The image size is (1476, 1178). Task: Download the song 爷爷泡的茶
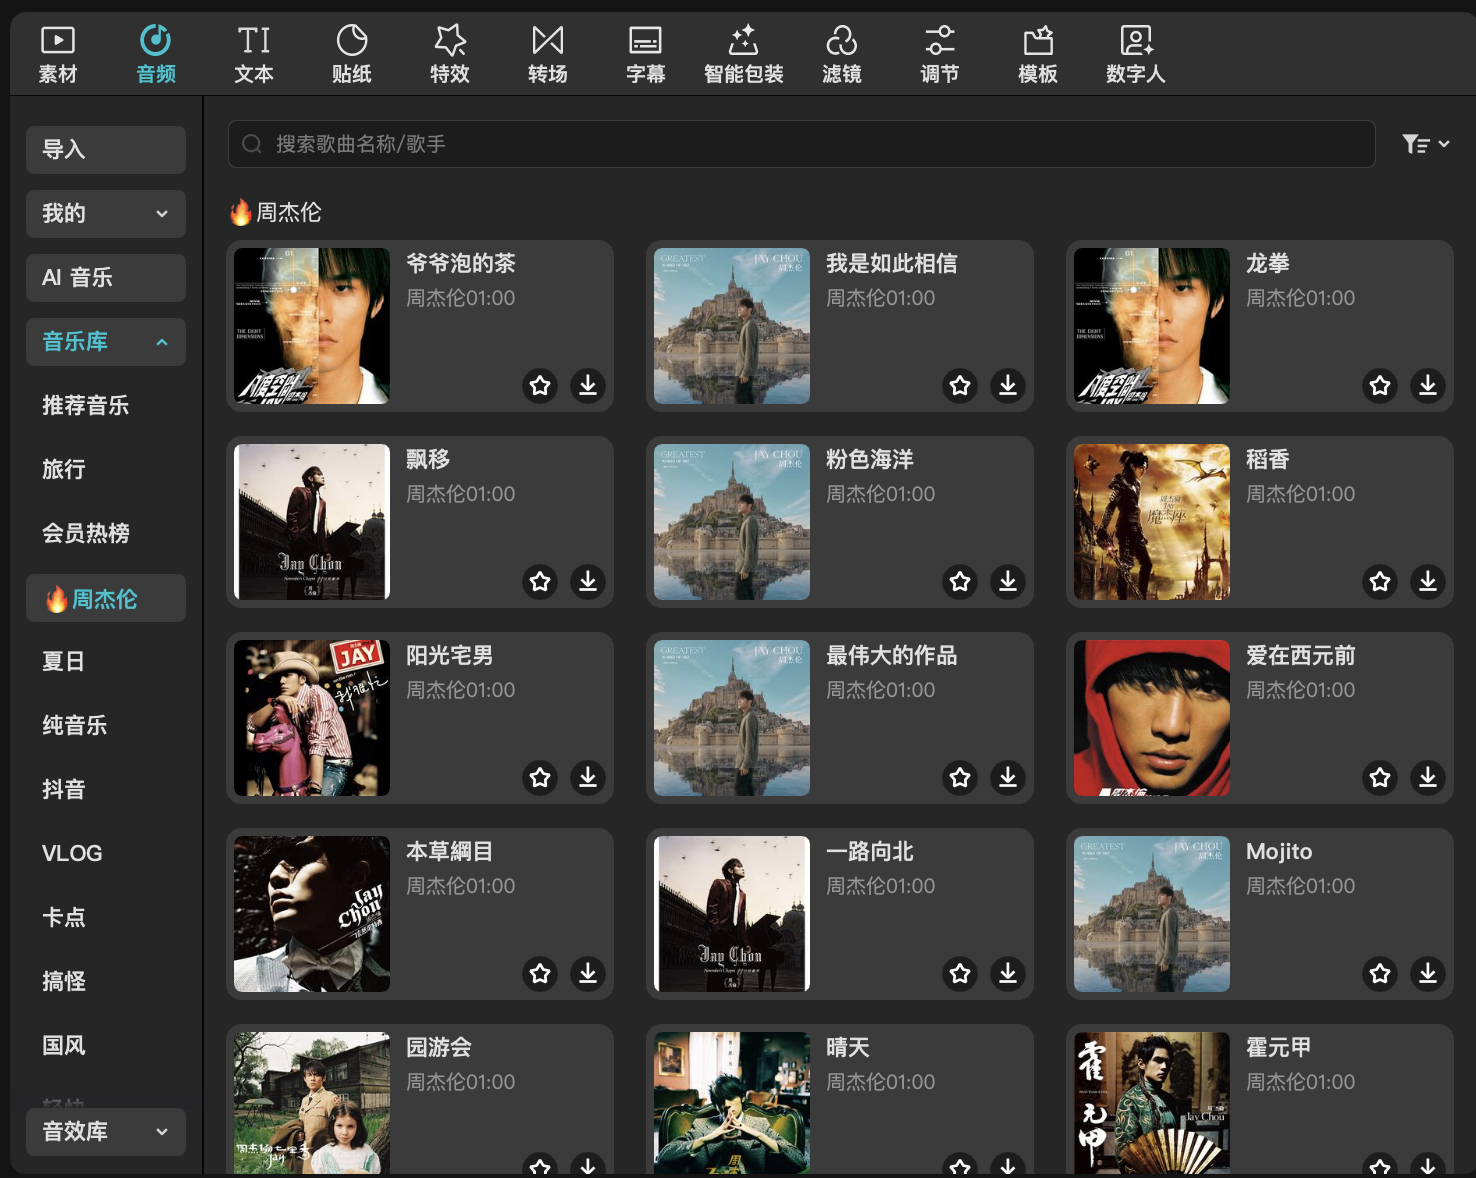588,385
